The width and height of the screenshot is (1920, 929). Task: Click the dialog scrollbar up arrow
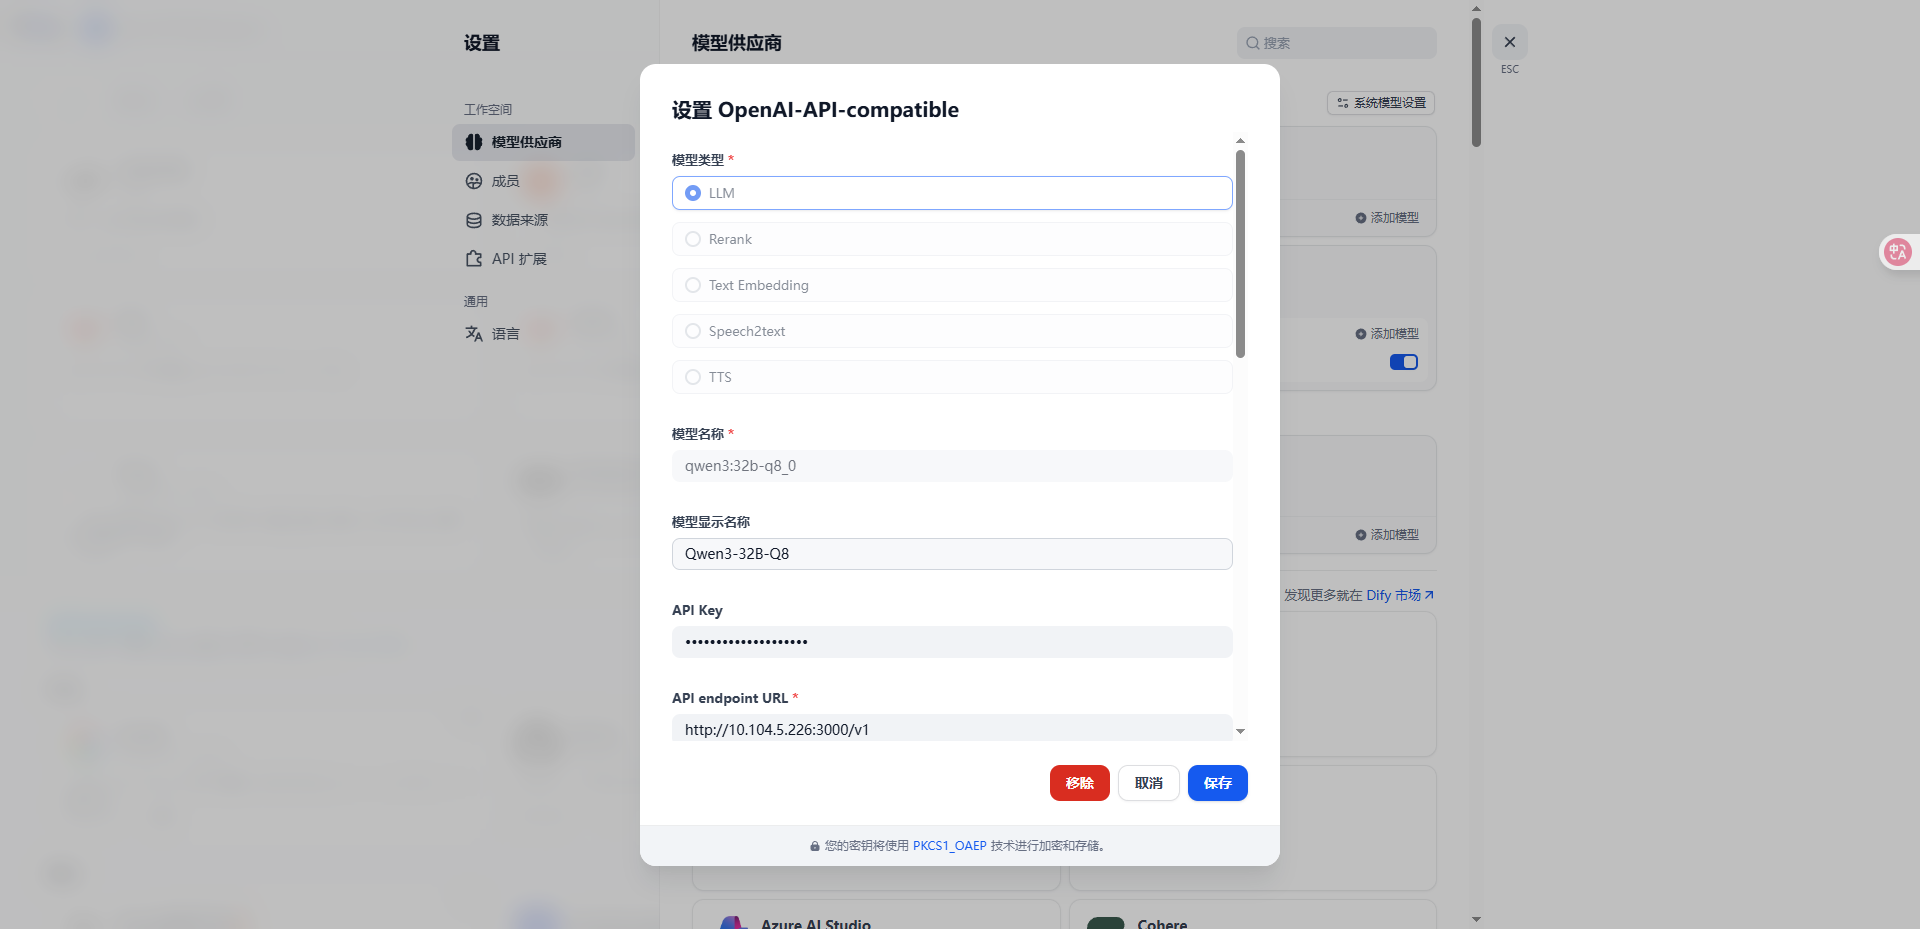coord(1240,141)
